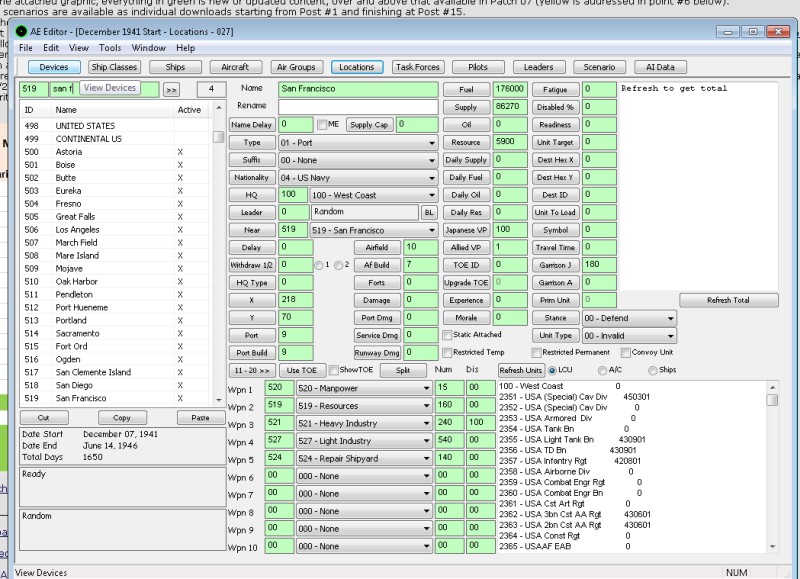
Task: Toggle the ME checkbox
Action: coord(321,124)
